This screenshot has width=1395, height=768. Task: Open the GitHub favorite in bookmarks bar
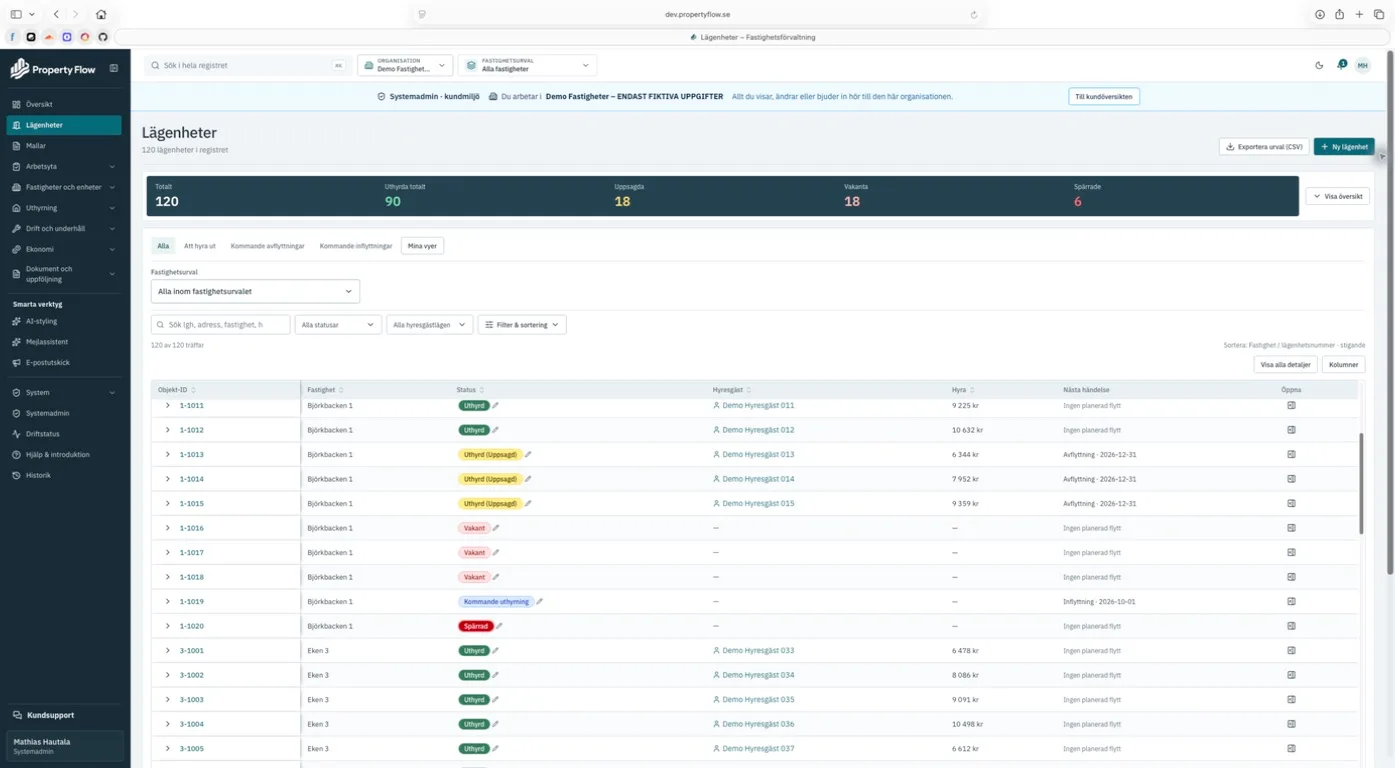click(x=103, y=37)
